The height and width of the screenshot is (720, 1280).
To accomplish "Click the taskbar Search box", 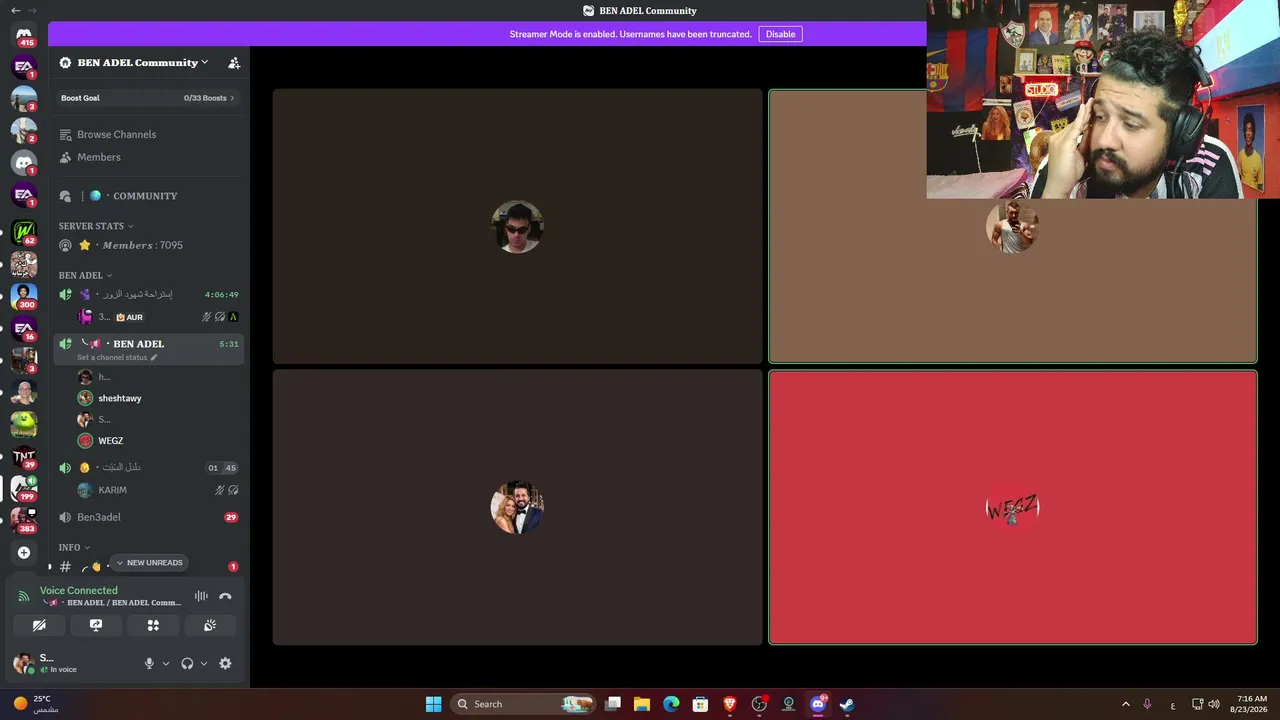I will tap(523, 704).
